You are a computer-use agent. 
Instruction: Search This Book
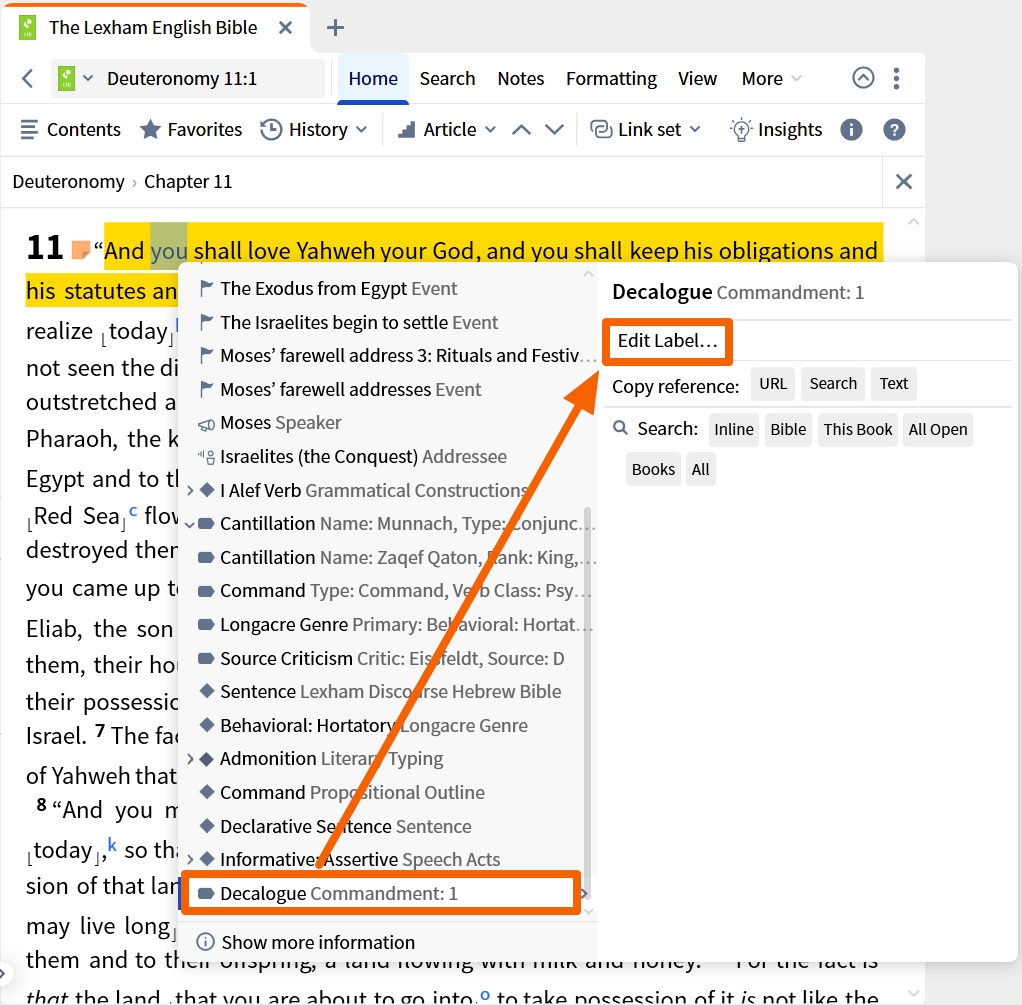click(x=858, y=430)
